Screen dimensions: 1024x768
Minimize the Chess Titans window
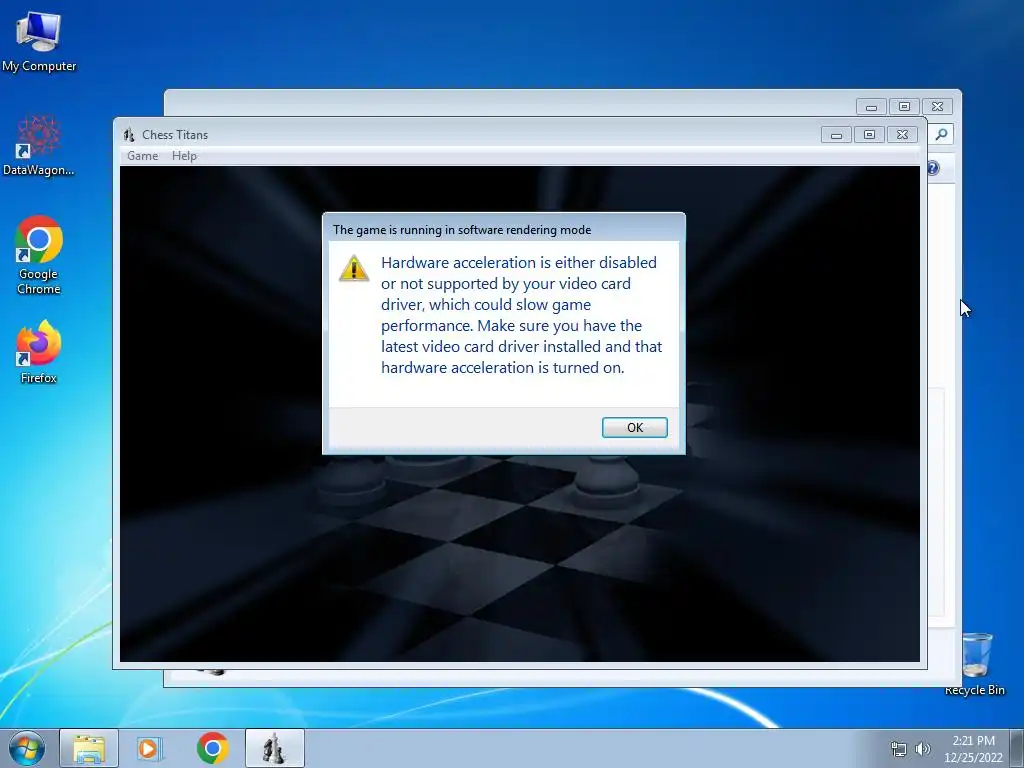pos(836,135)
